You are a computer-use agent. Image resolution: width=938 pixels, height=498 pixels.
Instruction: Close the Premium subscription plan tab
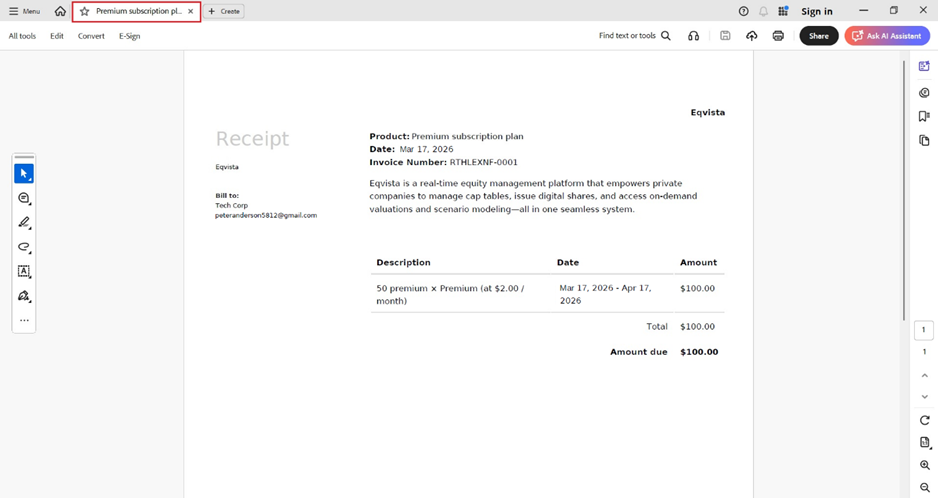pyautogui.click(x=190, y=11)
